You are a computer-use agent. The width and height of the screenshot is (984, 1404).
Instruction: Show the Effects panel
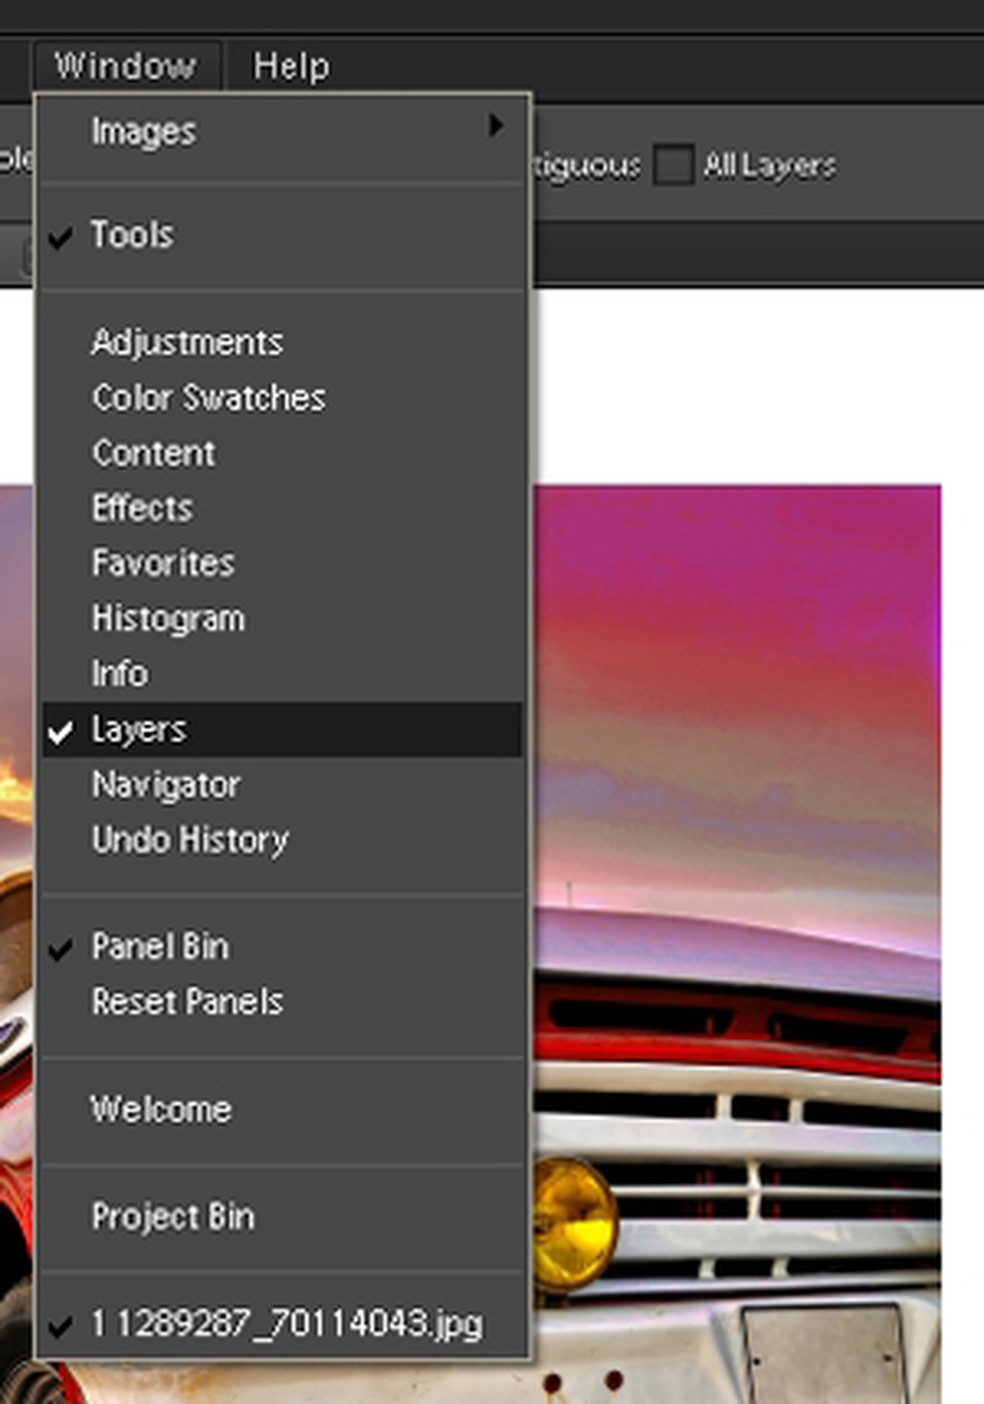point(142,508)
